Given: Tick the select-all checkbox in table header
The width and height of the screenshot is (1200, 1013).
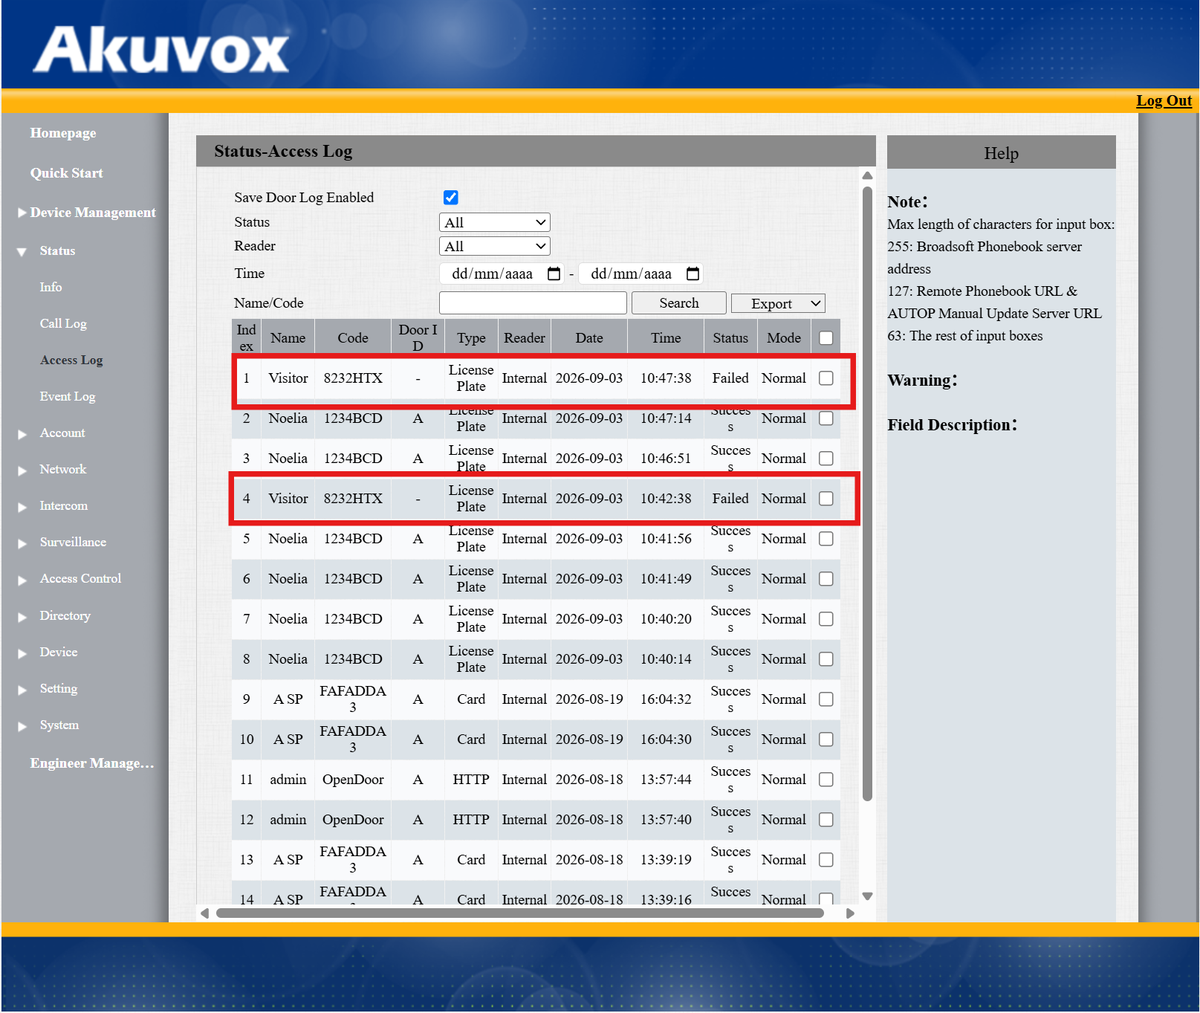Looking at the screenshot, I should coord(826,338).
